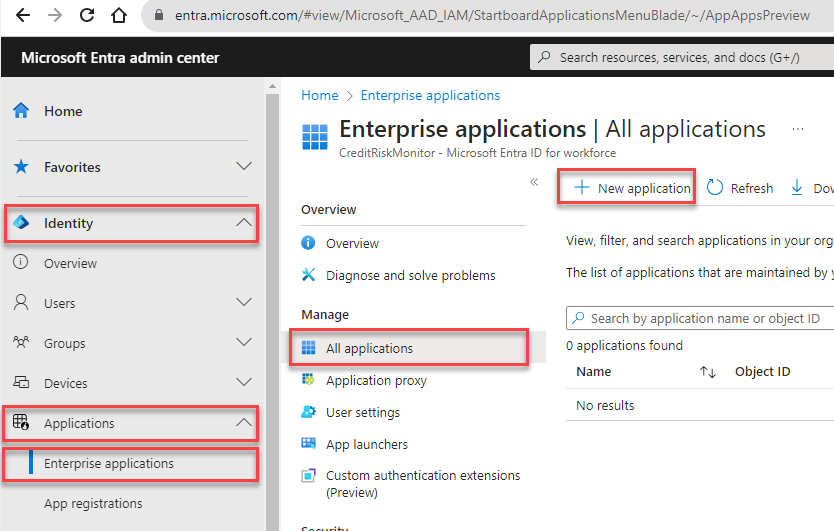
Task: Click the Custom authentication extensions icon
Action: click(x=308, y=475)
